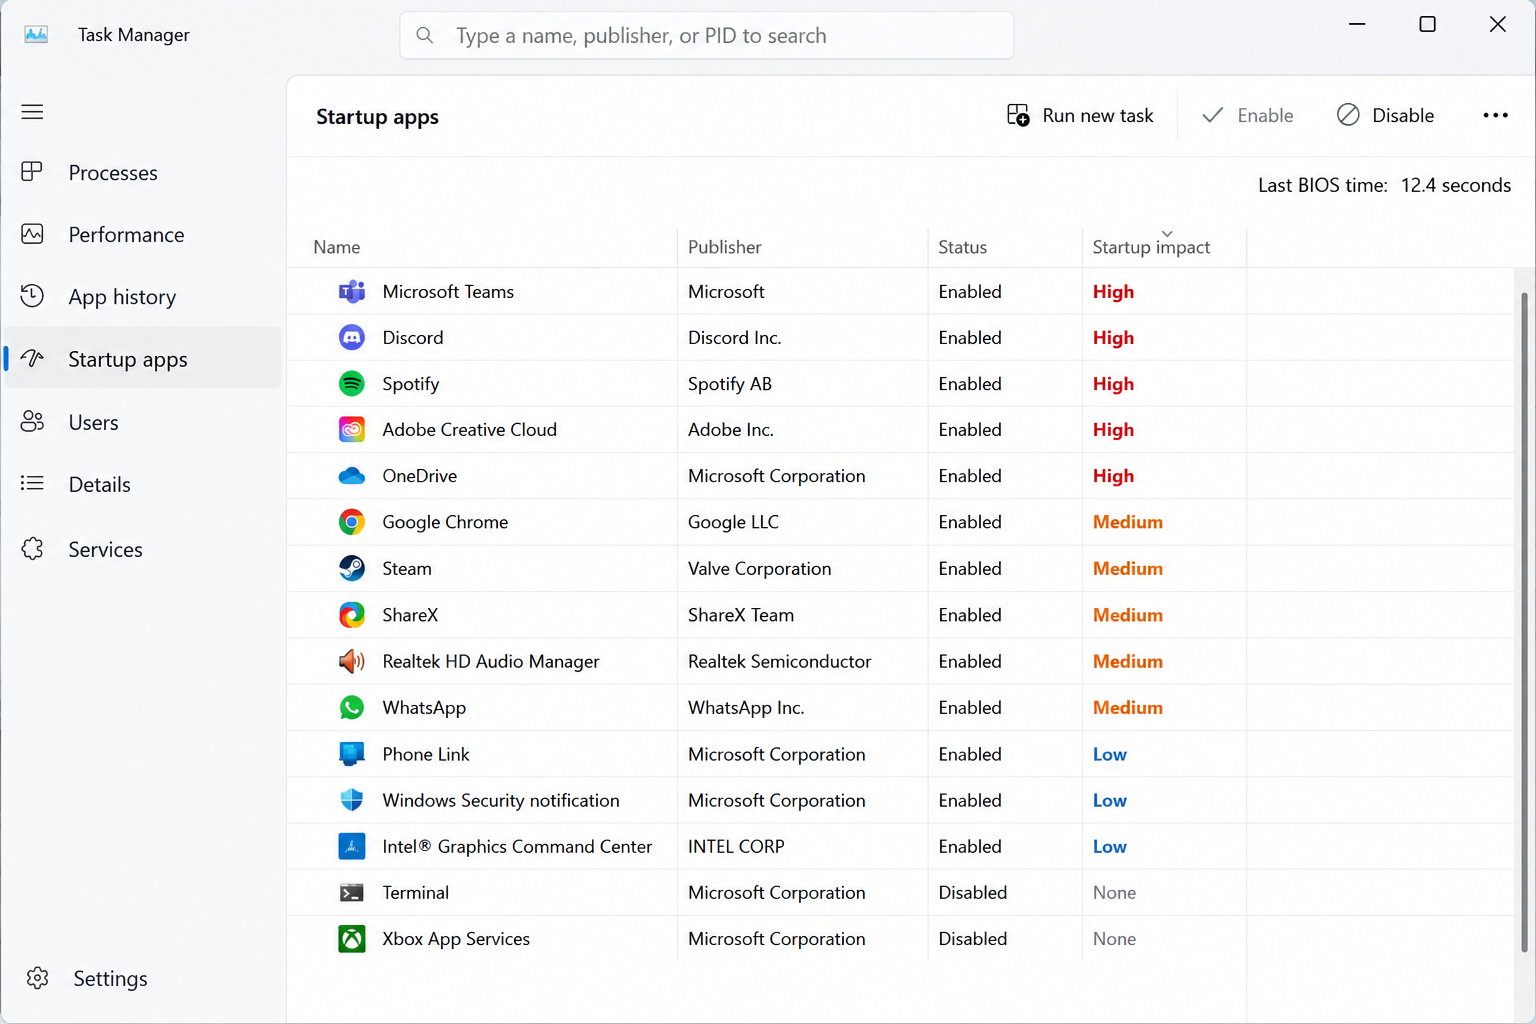
Task: Click INTEL CORP publisher cell
Action: click(x=736, y=846)
